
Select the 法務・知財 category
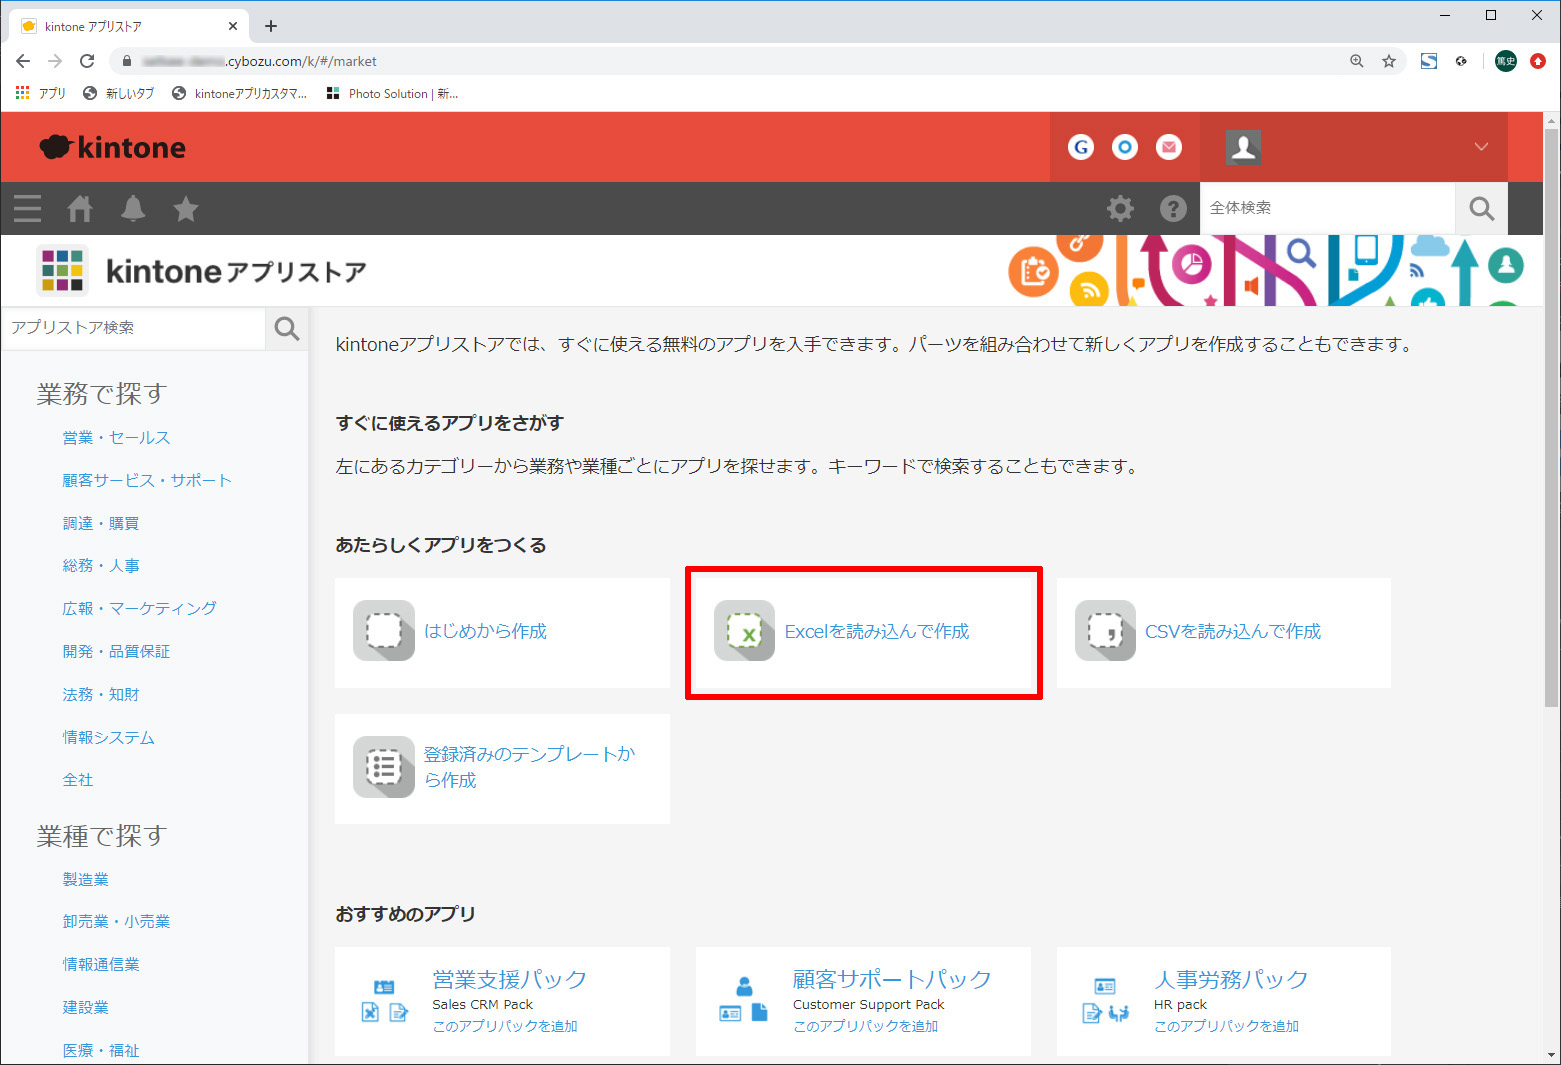coord(101,694)
